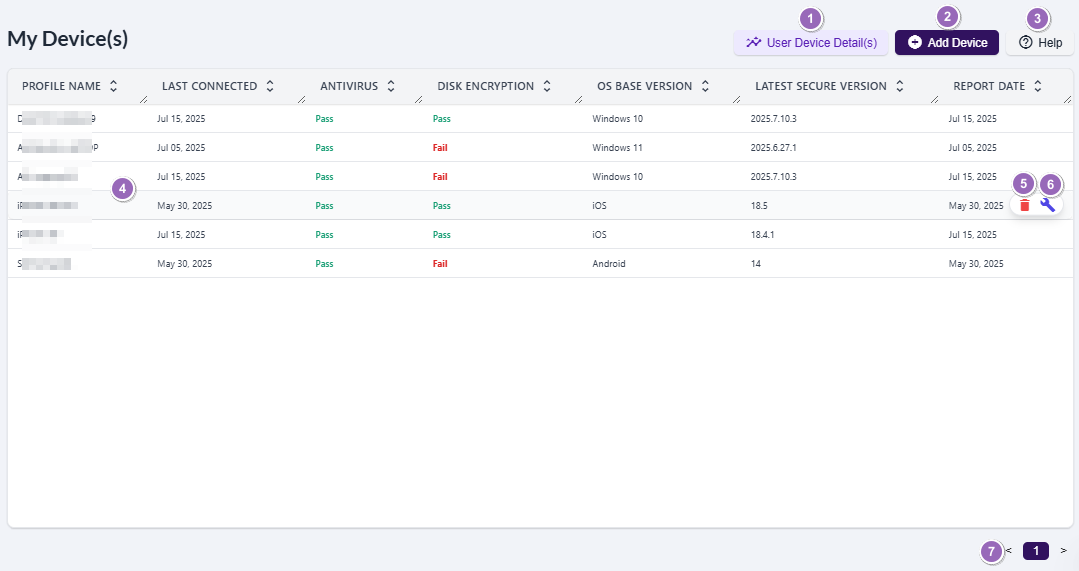The width and height of the screenshot is (1079, 571).
Task: Click the Antivirus column header
Action: (x=349, y=86)
